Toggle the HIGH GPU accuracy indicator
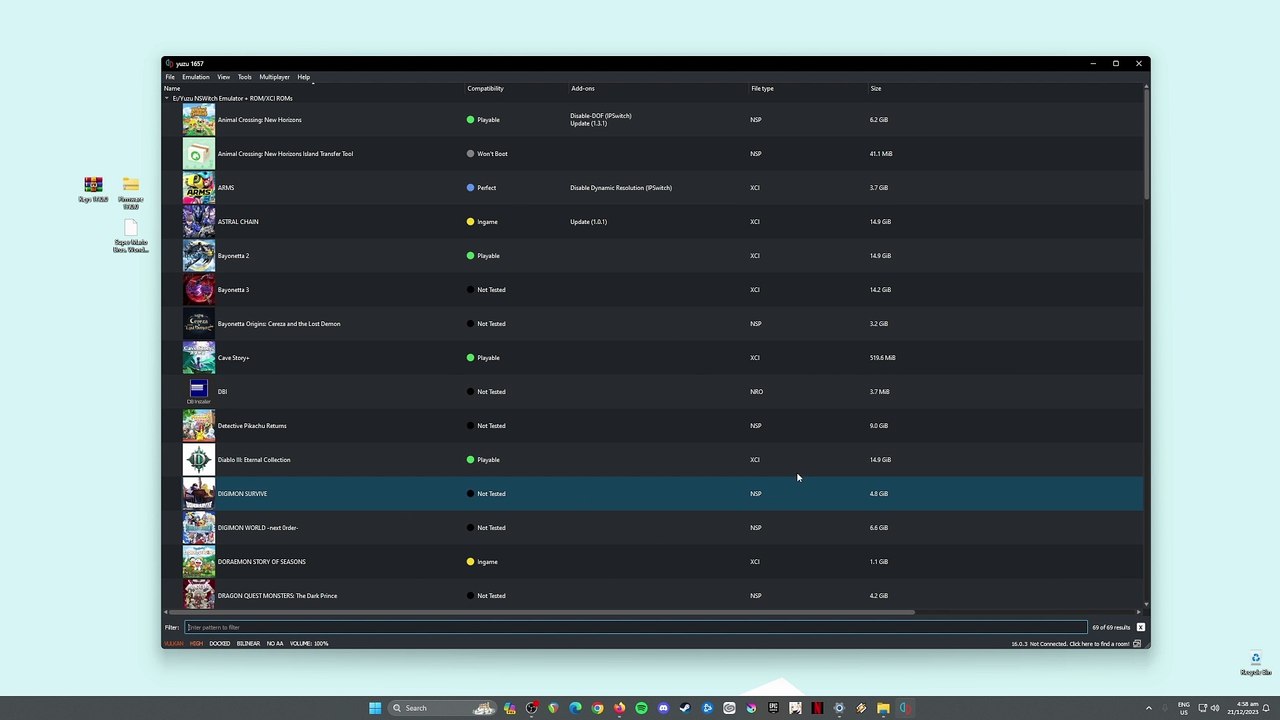 196,644
